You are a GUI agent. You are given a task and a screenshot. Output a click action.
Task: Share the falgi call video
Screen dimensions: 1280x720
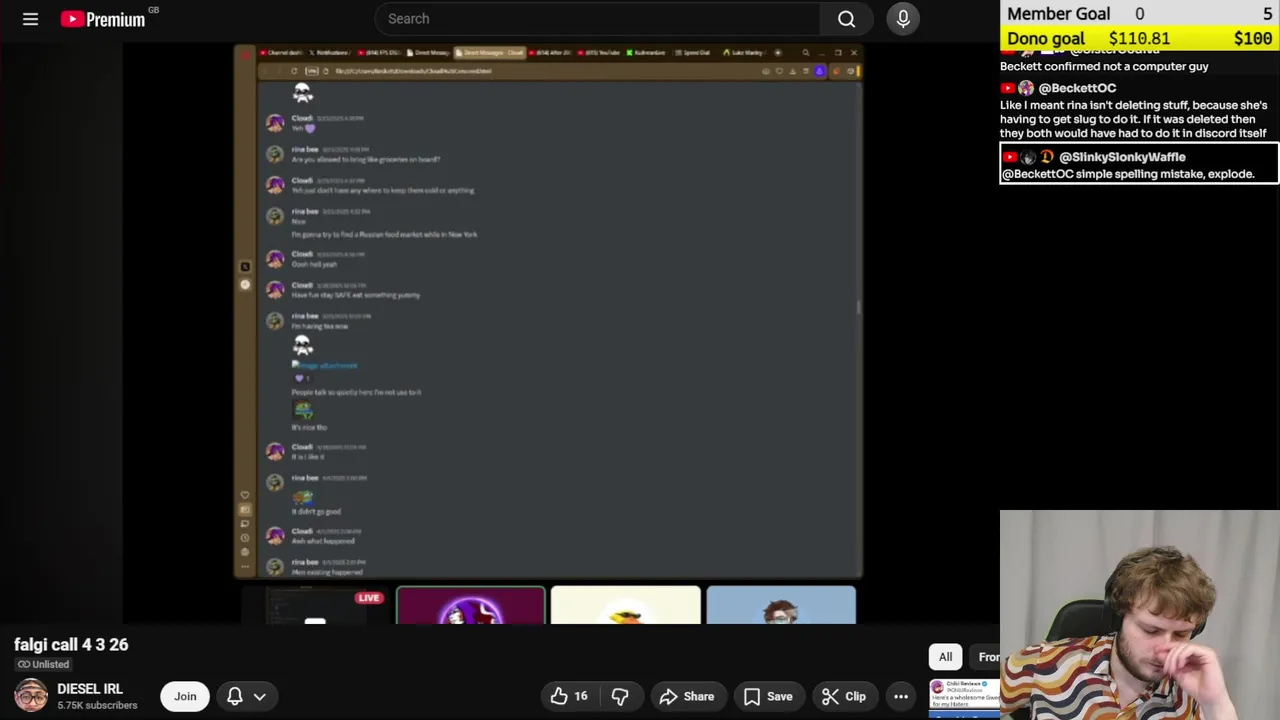click(x=686, y=696)
